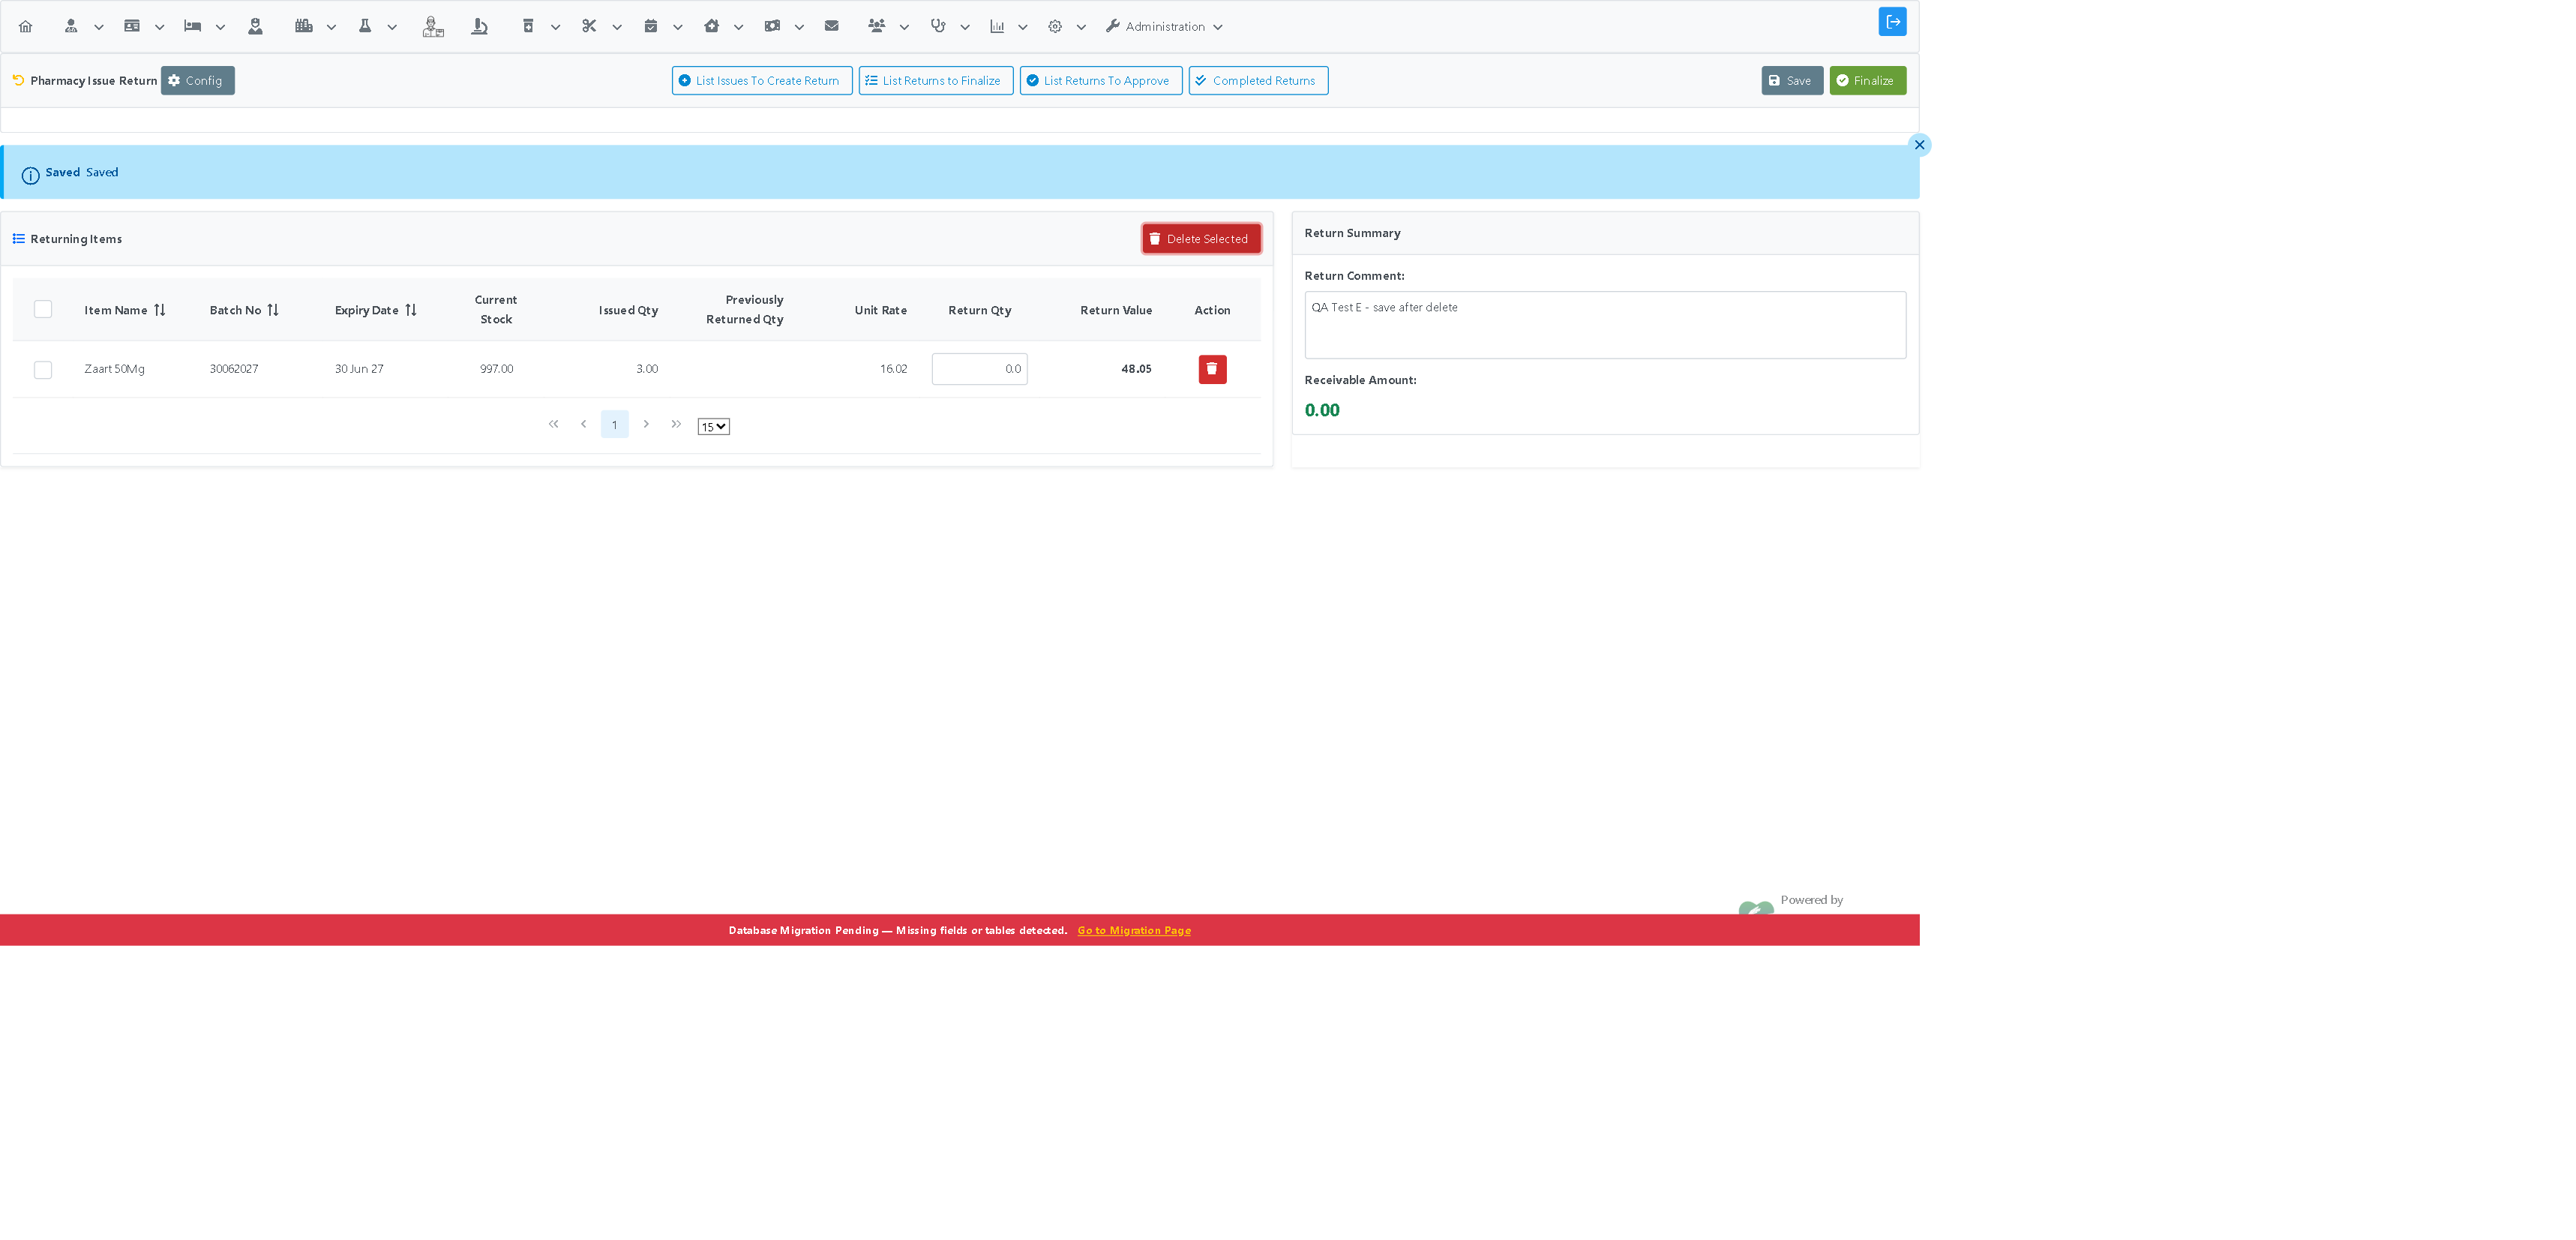Viewport: 2576px width, 1240px height.
Task: Expand chevron next to building icon
Action: (x=331, y=28)
